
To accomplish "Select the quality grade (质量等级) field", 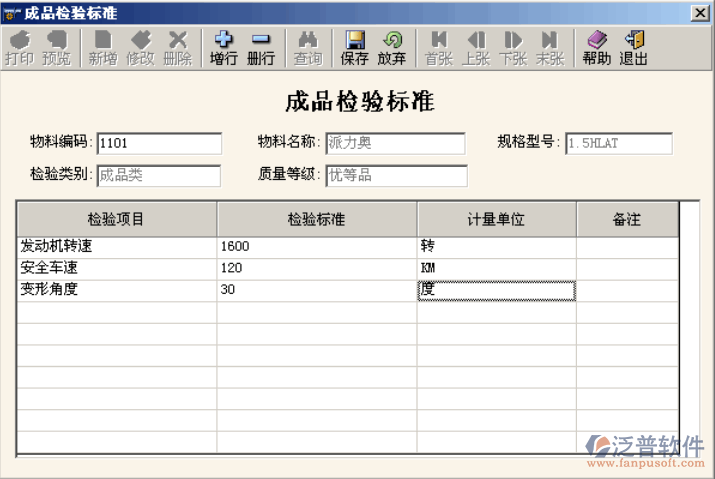I will pyautogui.click(x=396, y=176).
